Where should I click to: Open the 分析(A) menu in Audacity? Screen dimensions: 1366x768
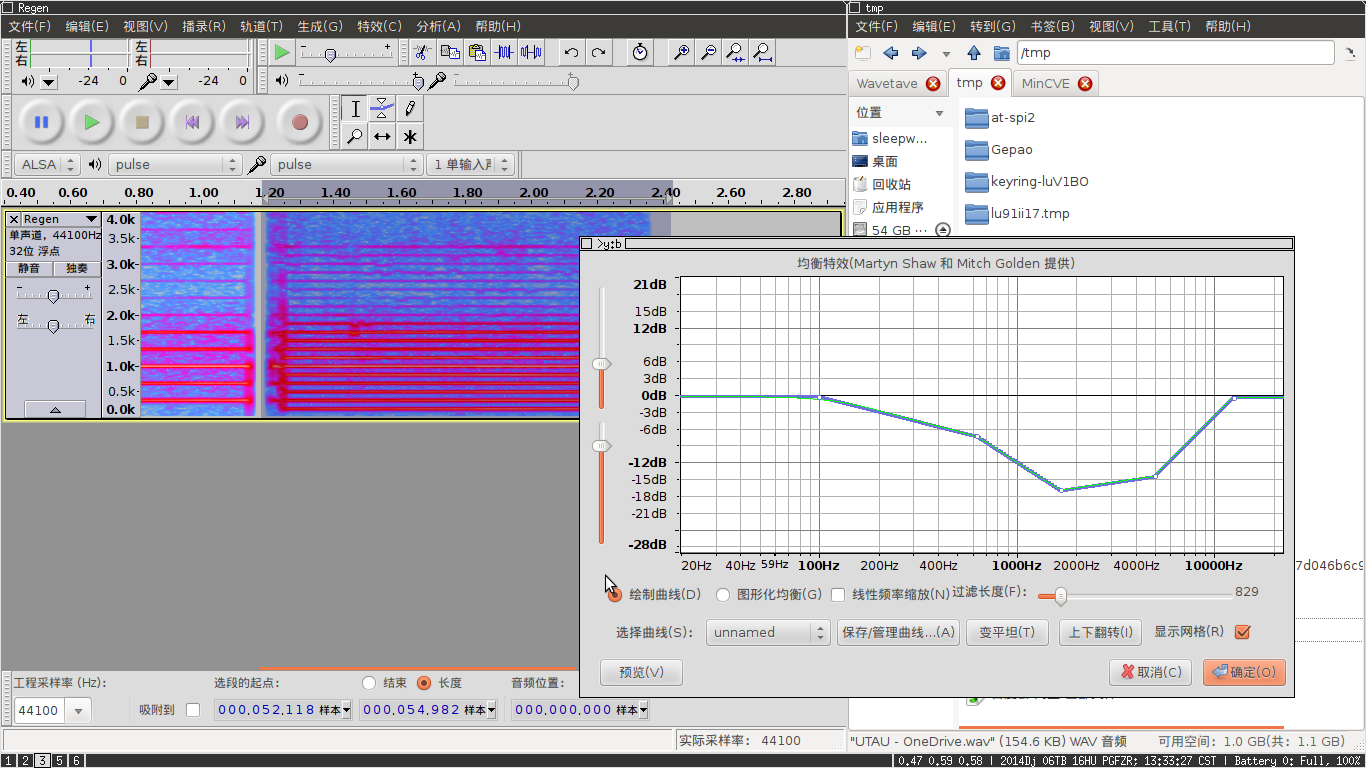(438, 26)
